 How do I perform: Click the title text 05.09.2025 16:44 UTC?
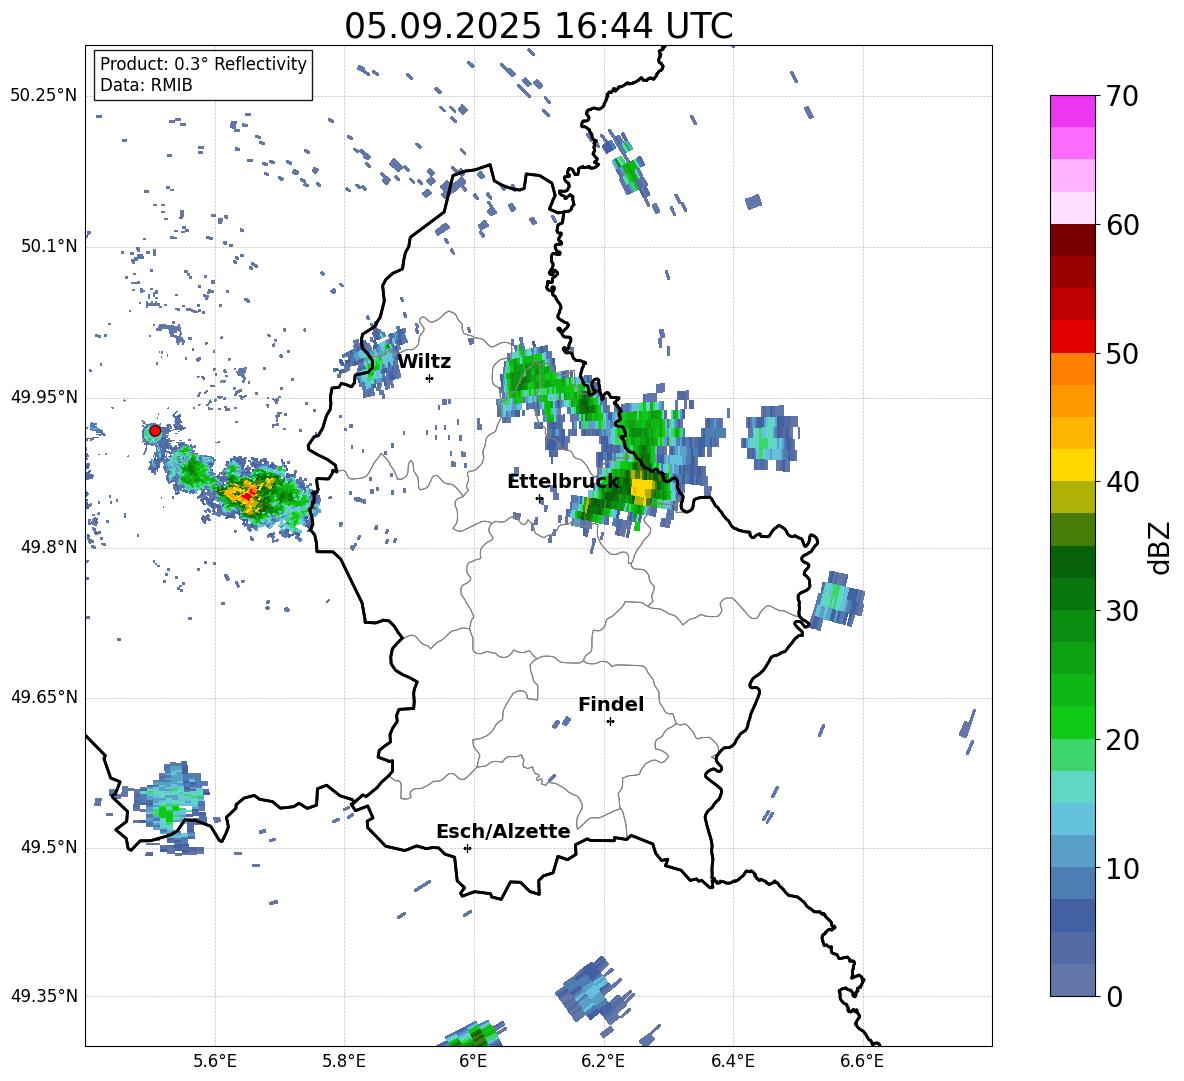[x=538, y=26]
